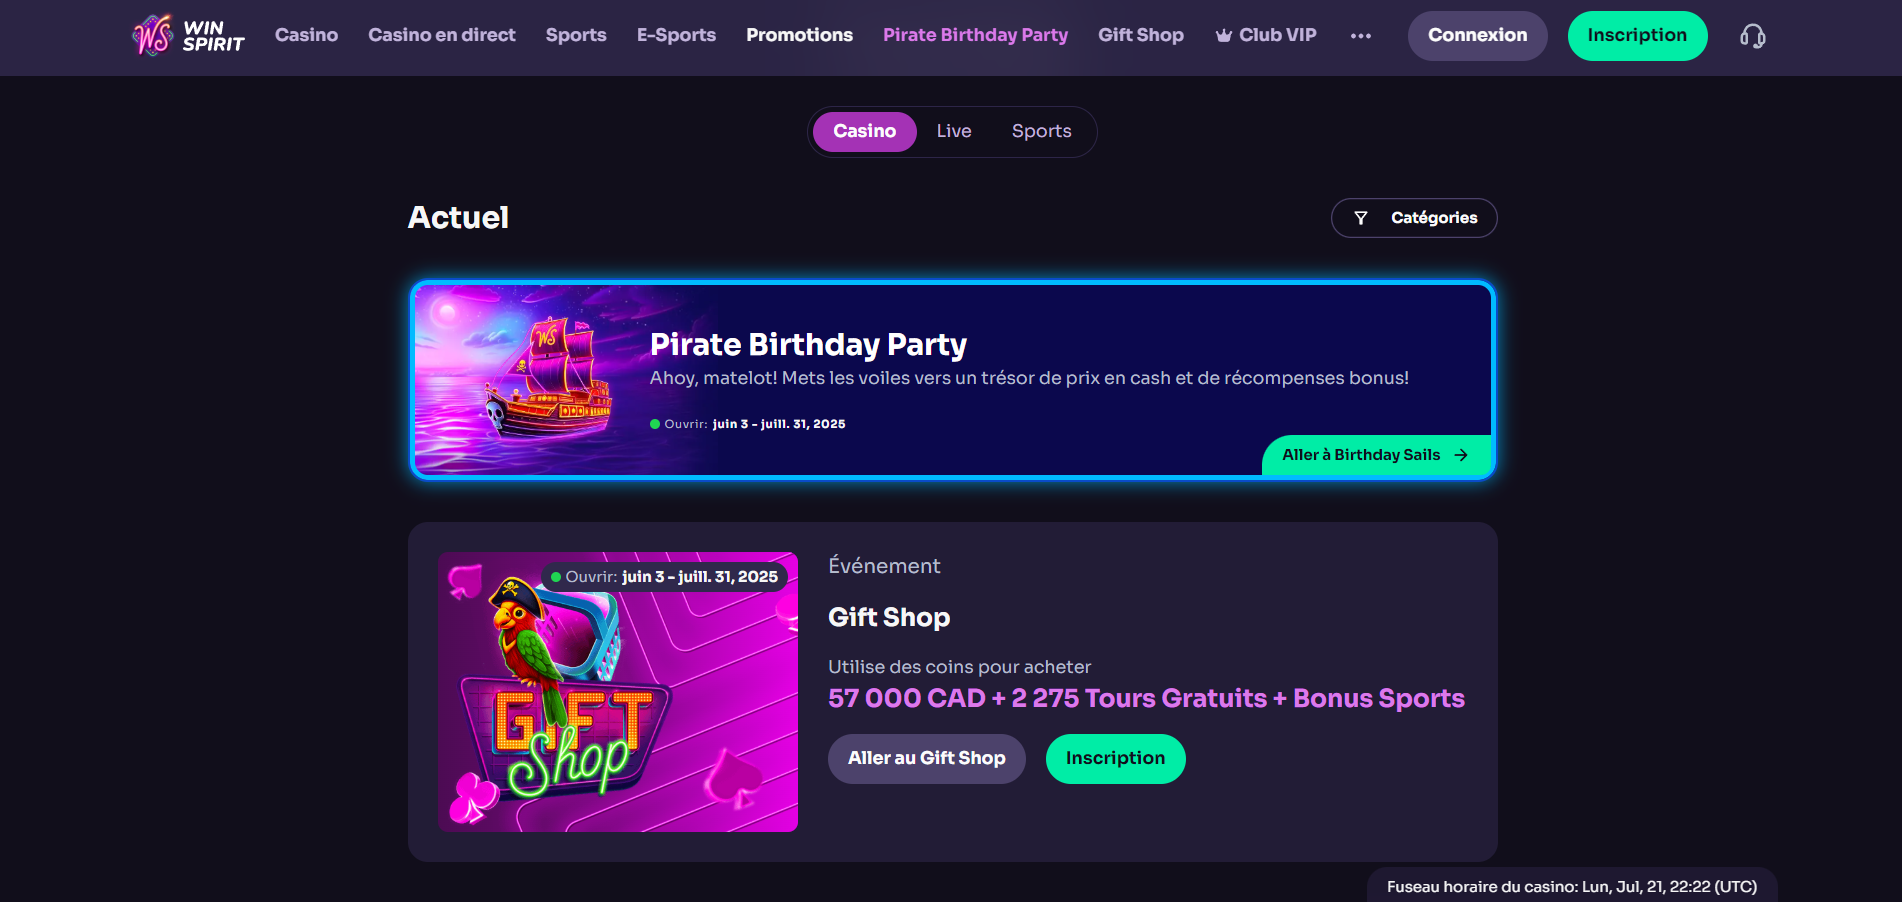Open Casino en direct menu item
Image resolution: width=1902 pixels, height=902 pixels.
coord(441,35)
